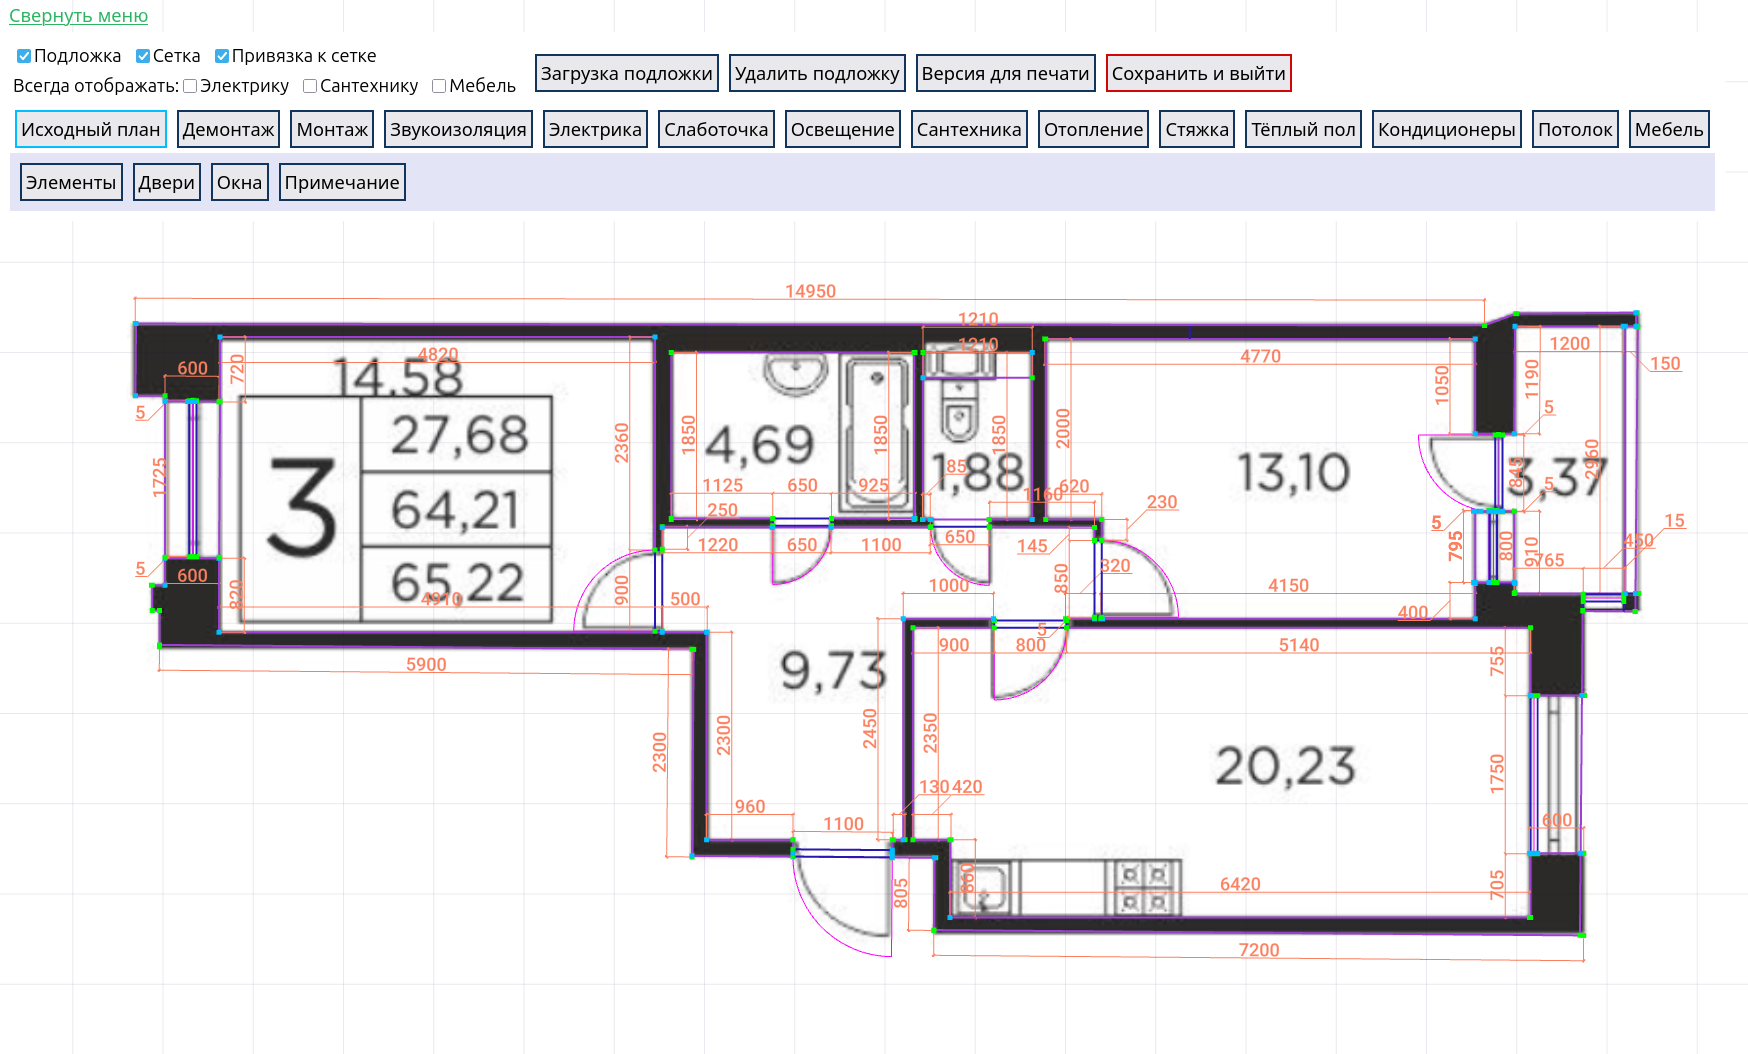This screenshot has width=1748, height=1054.
Task: Click the 4770 room width dimension
Action: pyautogui.click(x=1260, y=356)
